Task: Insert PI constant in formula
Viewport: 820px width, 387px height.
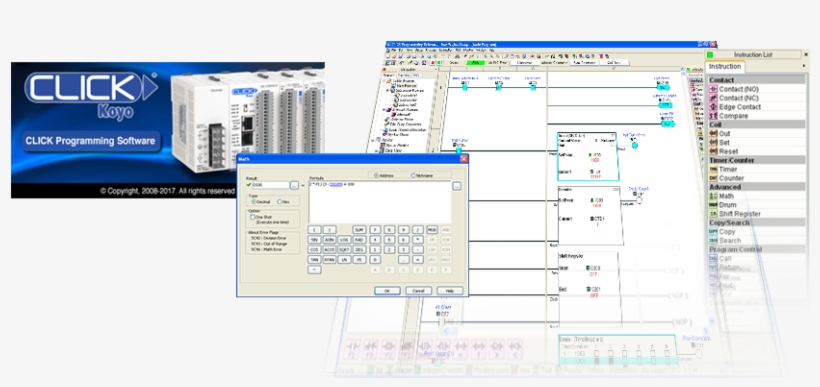Action: (x=359, y=259)
